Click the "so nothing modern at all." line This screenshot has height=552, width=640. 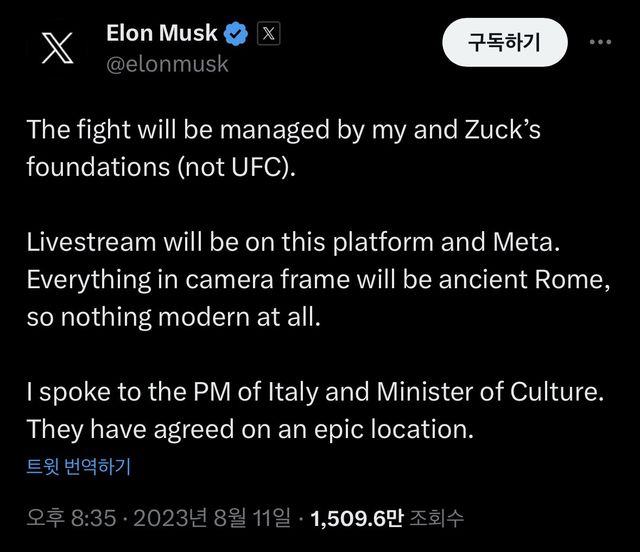click(x=175, y=316)
